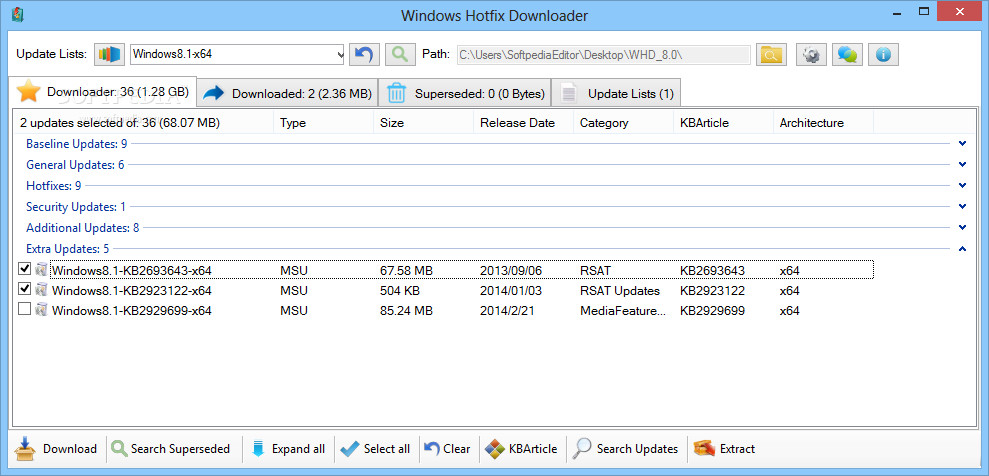Collapse the Extra Updates: 5 chevron
This screenshot has height=476, width=989.
tap(962, 248)
